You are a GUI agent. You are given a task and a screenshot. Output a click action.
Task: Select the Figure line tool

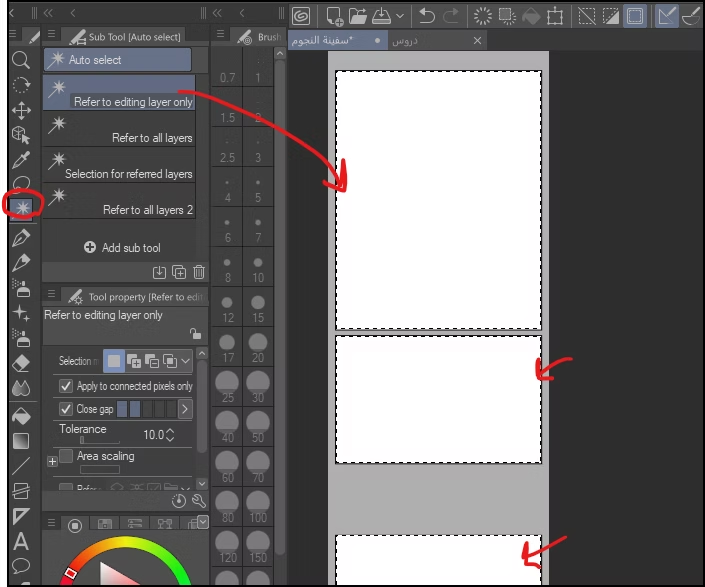pyautogui.click(x=21, y=466)
